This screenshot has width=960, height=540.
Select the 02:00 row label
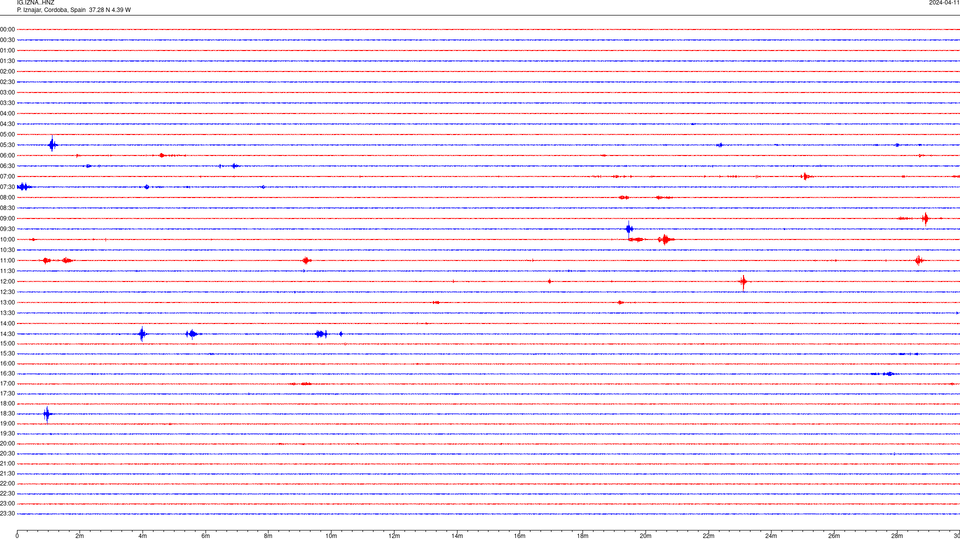coord(7,72)
